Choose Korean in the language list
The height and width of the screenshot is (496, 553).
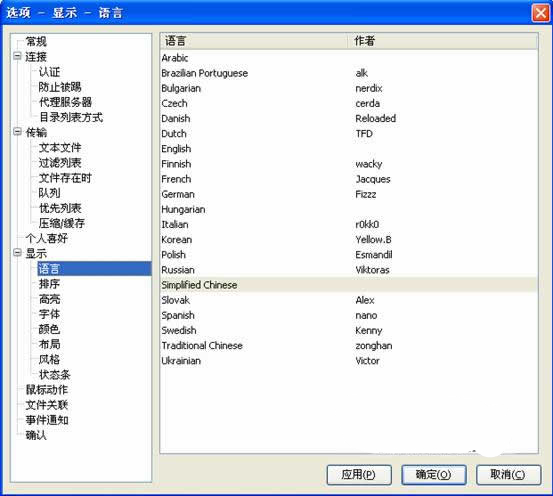[x=177, y=240]
